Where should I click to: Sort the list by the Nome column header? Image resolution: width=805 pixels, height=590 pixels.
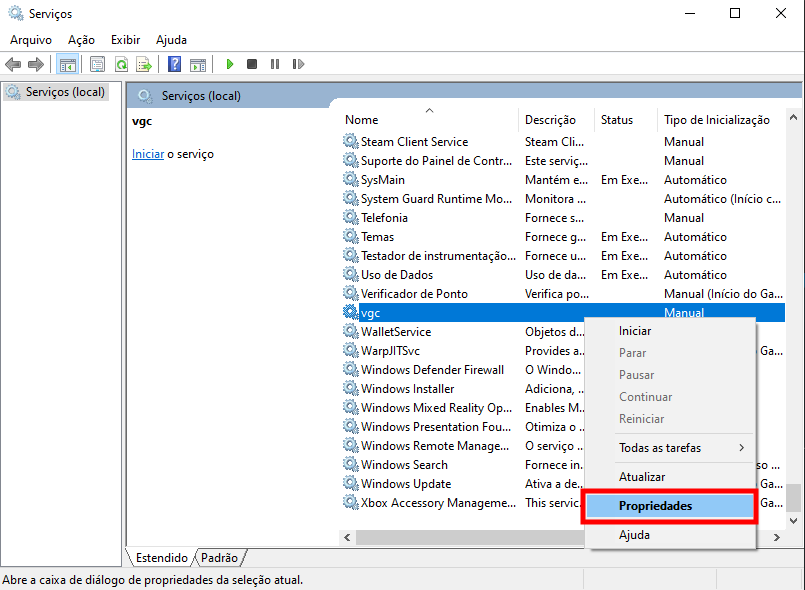pyautogui.click(x=362, y=120)
